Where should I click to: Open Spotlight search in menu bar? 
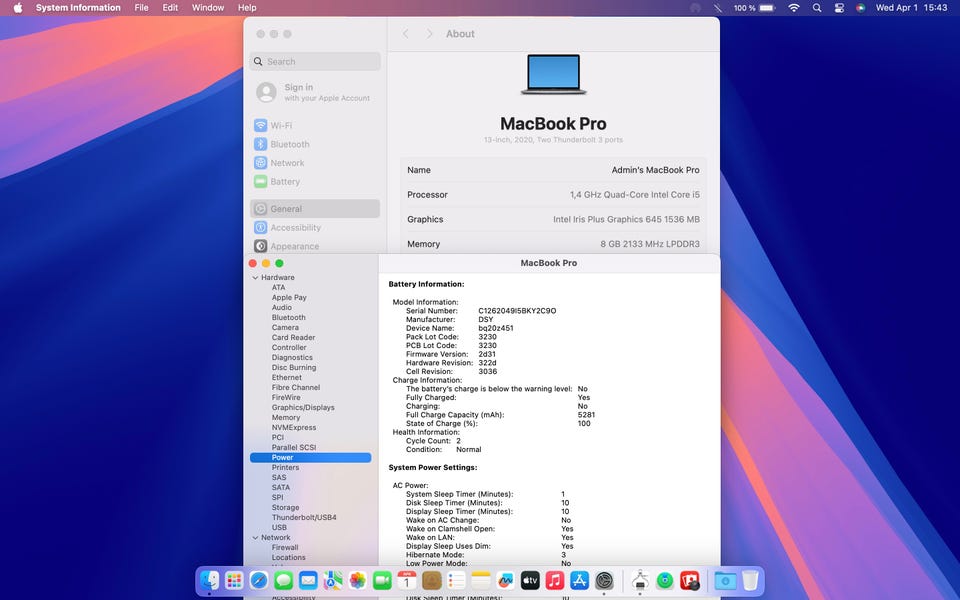pos(817,7)
